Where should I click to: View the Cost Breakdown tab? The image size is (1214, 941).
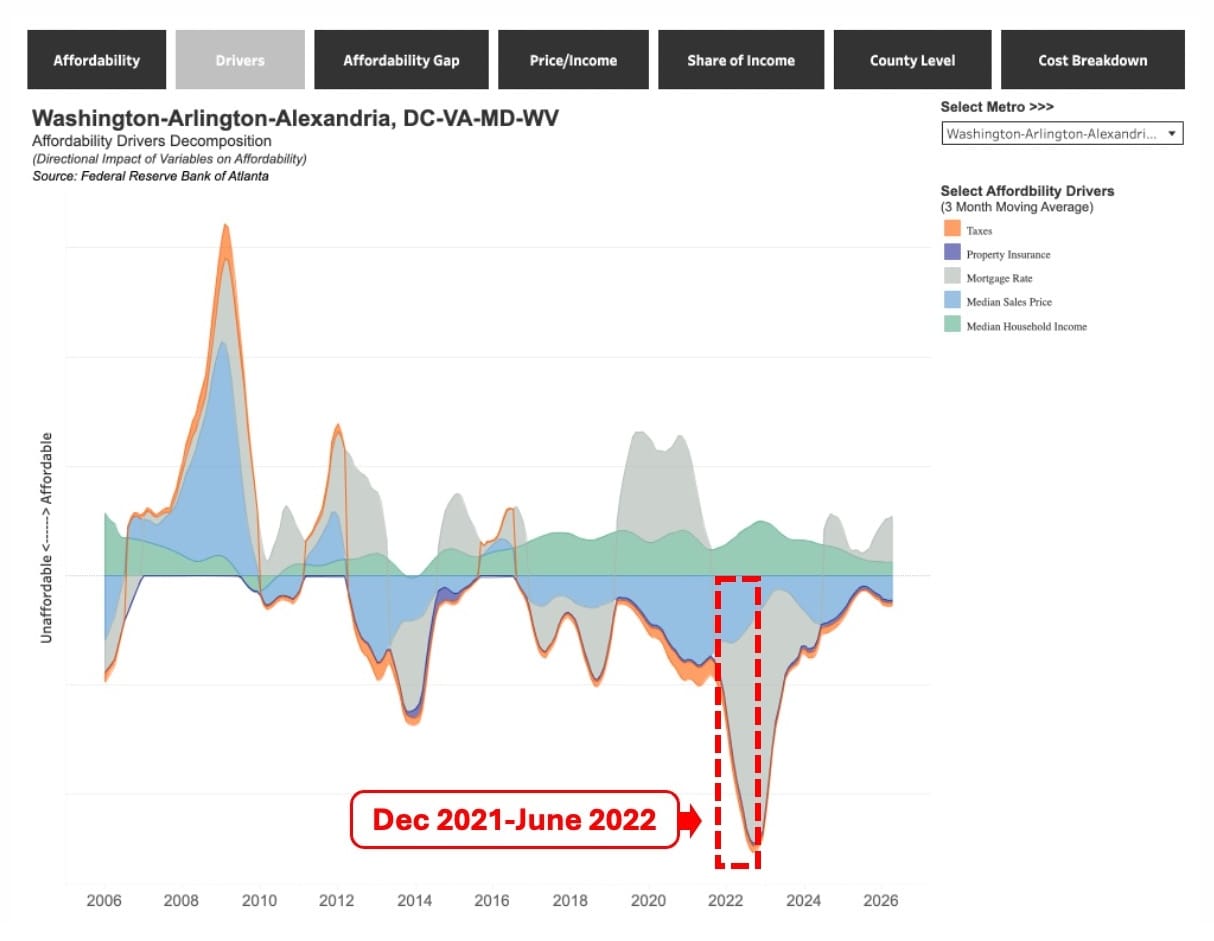click(x=1092, y=60)
